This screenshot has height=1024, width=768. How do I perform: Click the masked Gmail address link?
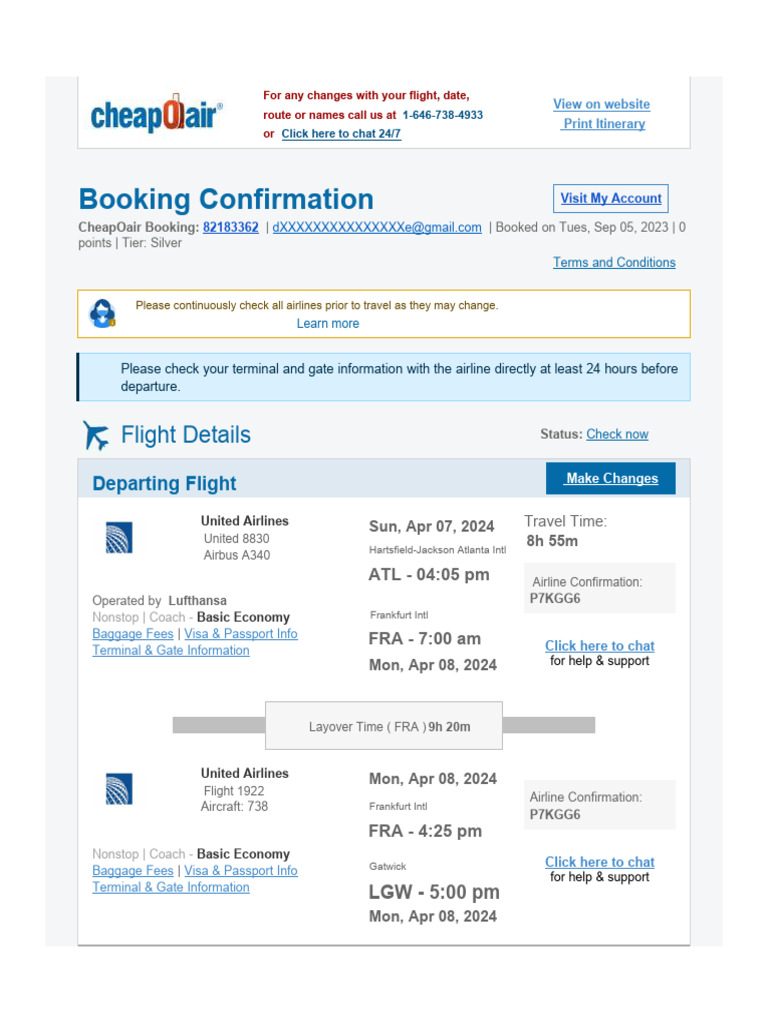pos(377,227)
